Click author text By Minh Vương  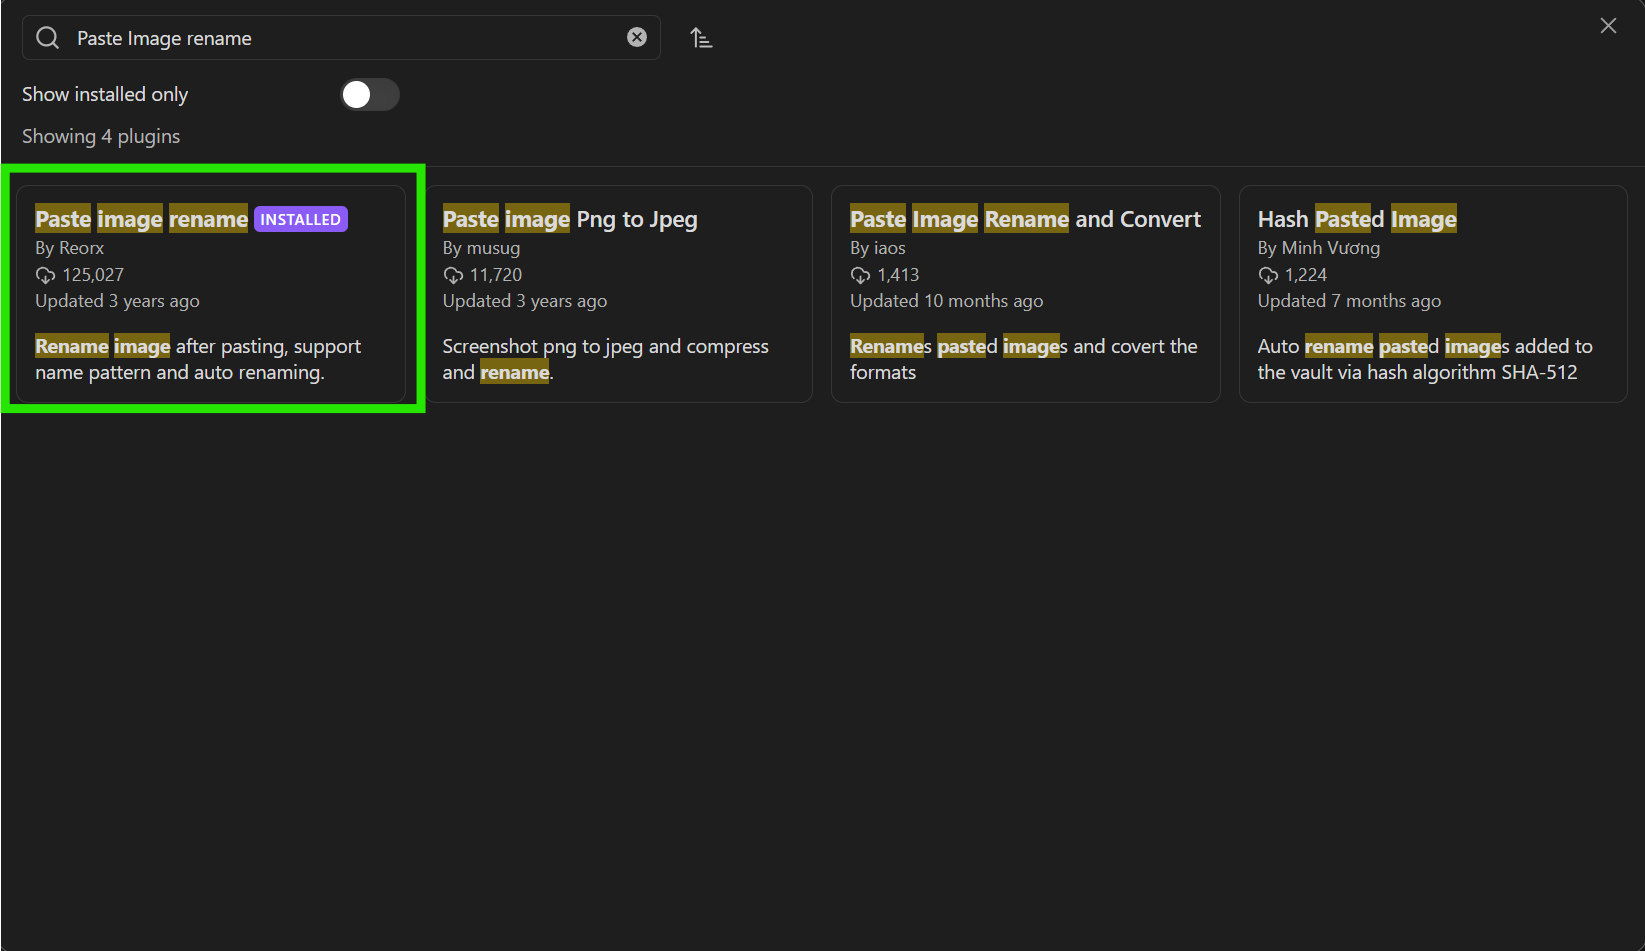point(1319,248)
